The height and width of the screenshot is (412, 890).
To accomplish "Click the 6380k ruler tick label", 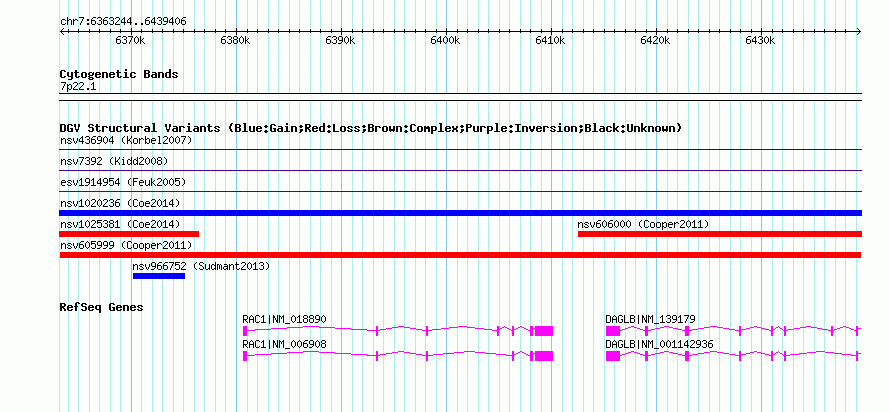I will tap(236, 41).
